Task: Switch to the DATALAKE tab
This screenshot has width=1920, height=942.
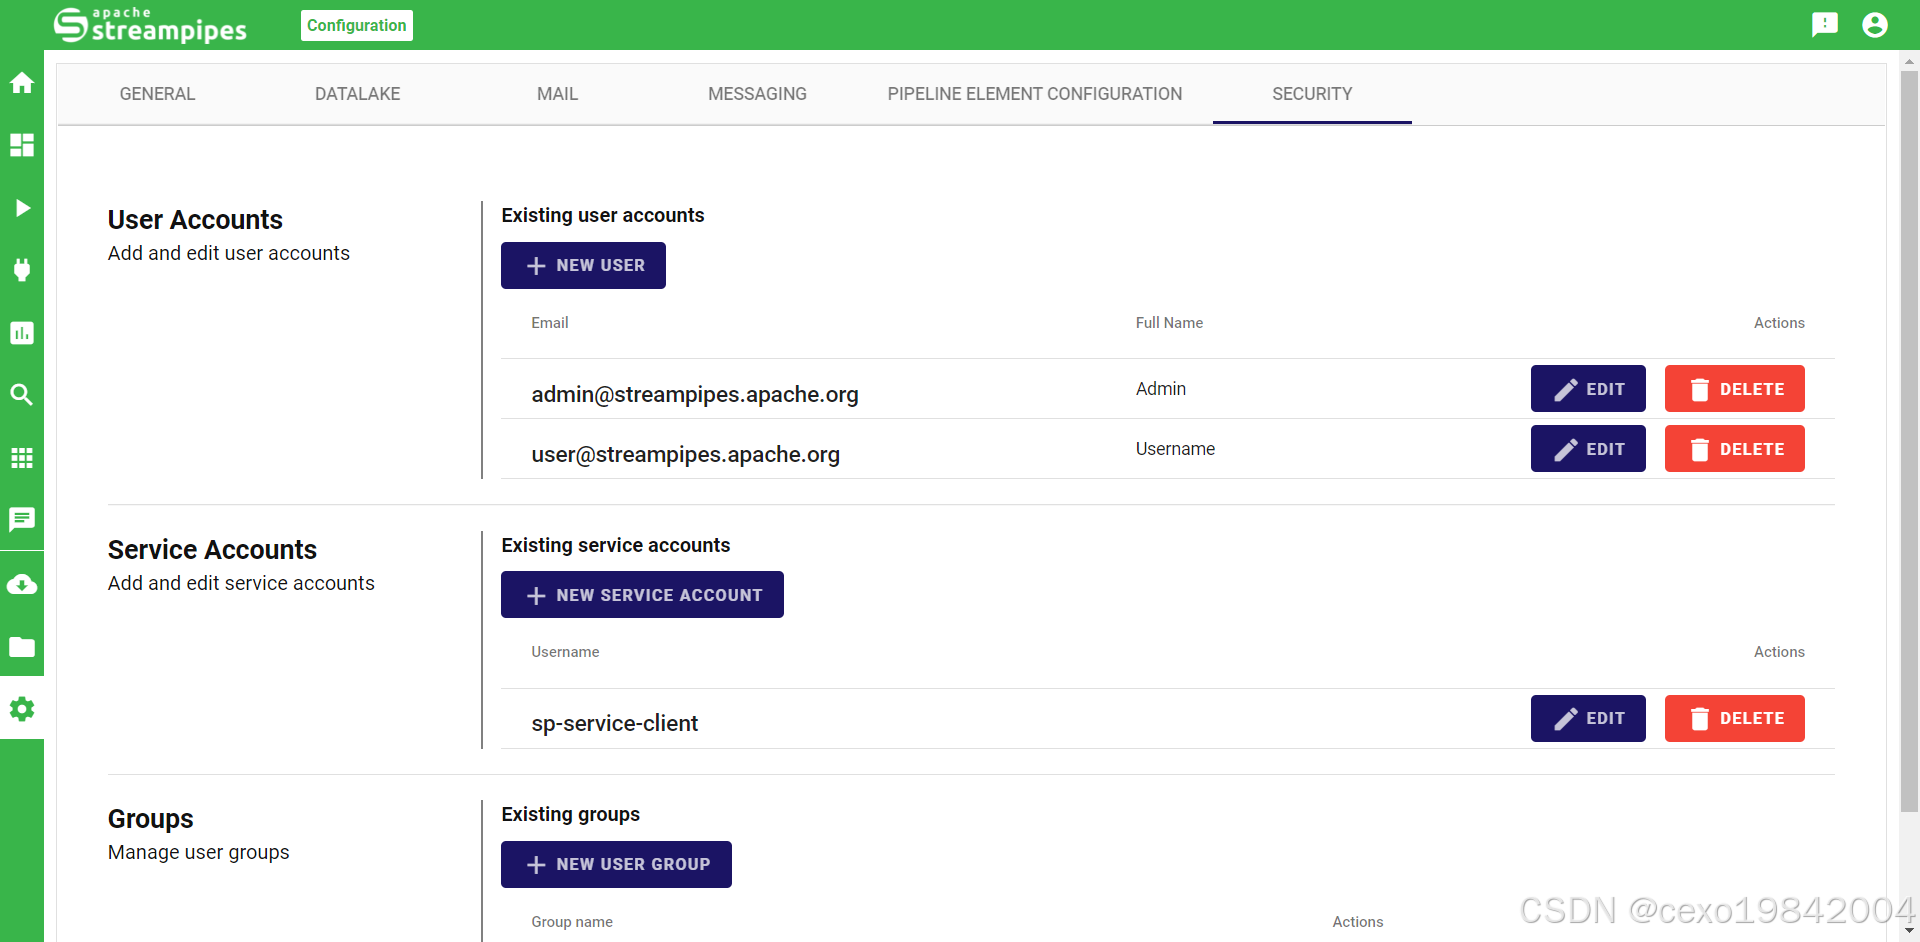Action: pos(357,93)
